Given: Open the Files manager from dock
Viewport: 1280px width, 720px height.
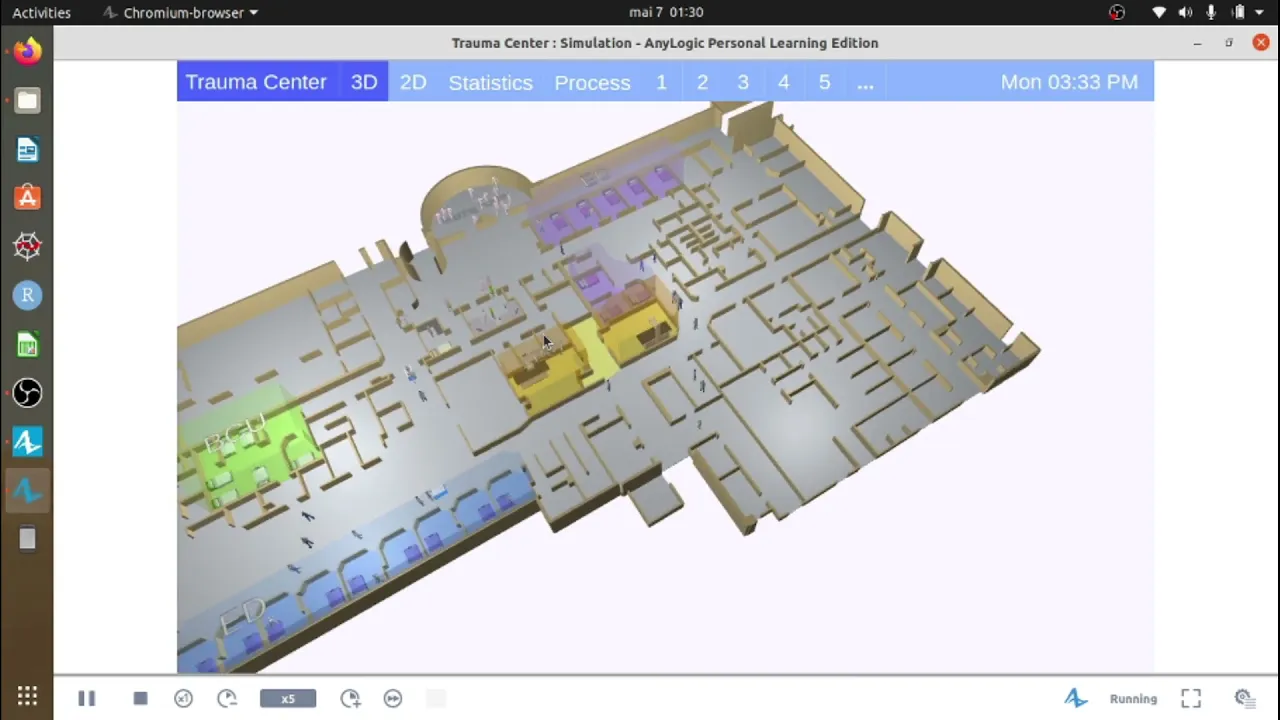Looking at the screenshot, I should [x=27, y=100].
